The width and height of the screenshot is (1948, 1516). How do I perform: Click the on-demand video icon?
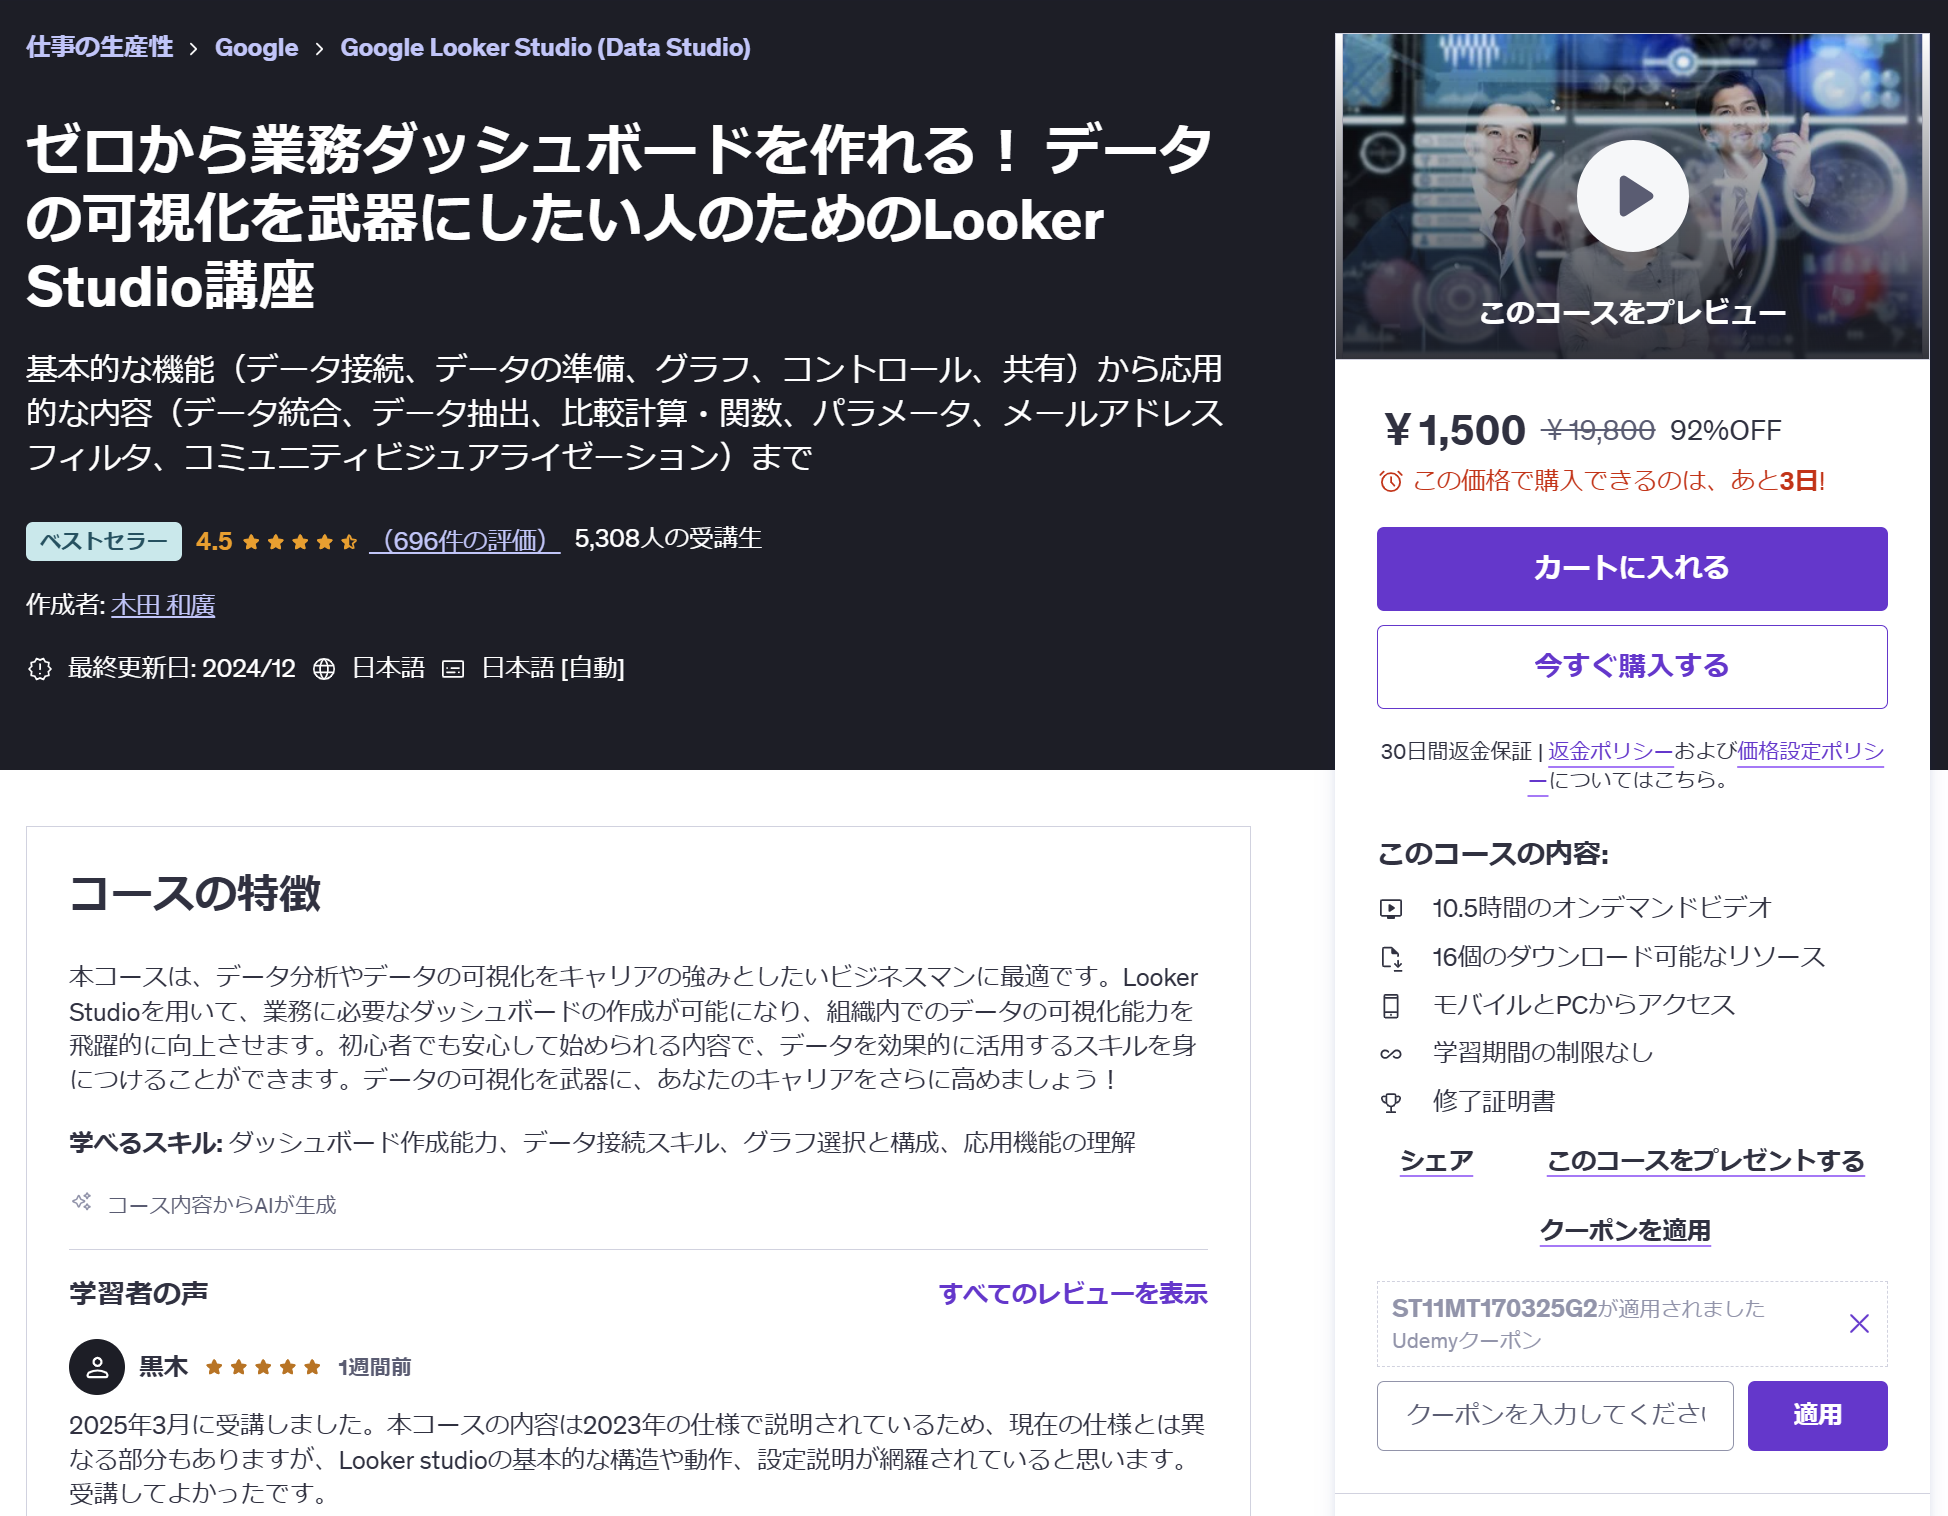click(x=1391, y=908)
